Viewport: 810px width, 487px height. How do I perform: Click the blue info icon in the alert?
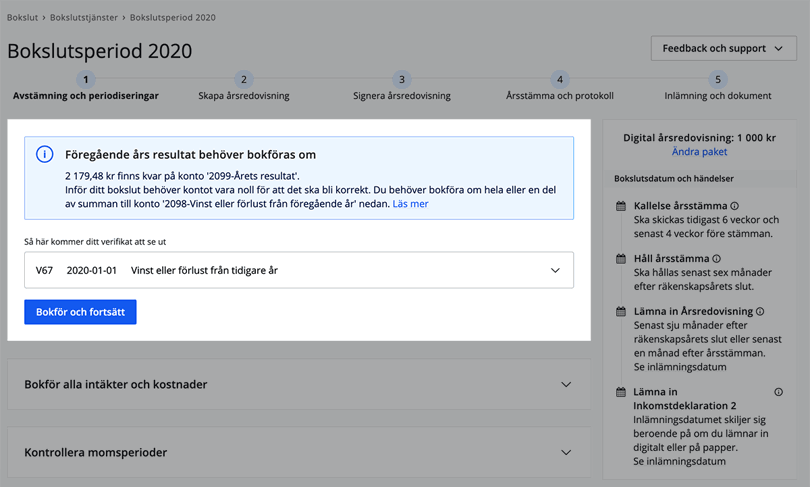(x=44, y=154)
